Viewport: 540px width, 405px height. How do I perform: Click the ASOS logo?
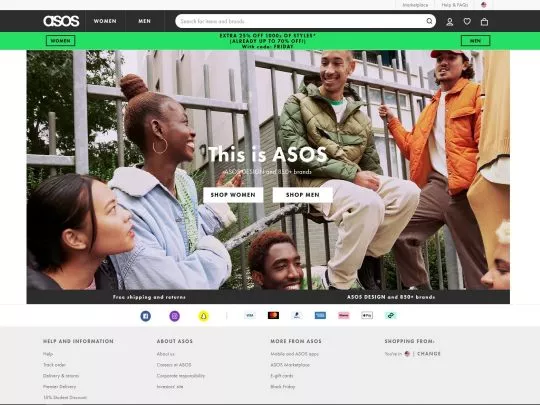(x=61, y=21)
